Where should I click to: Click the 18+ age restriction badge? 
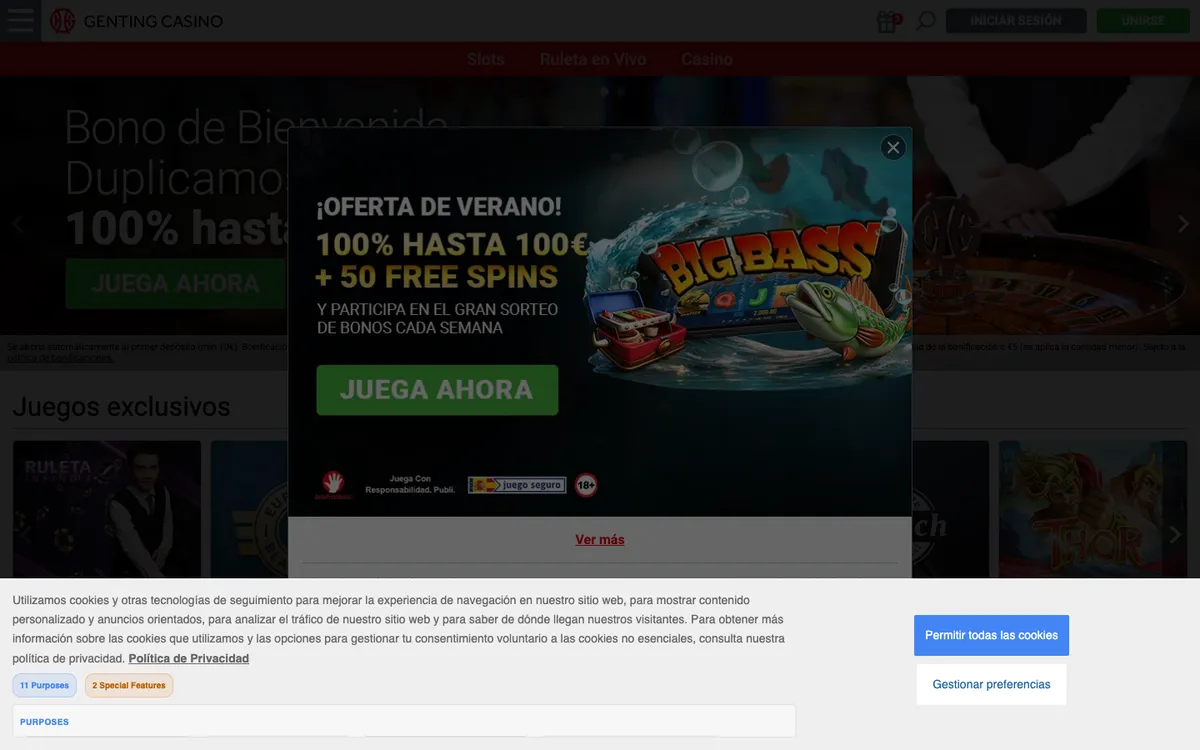pos(586,485)
